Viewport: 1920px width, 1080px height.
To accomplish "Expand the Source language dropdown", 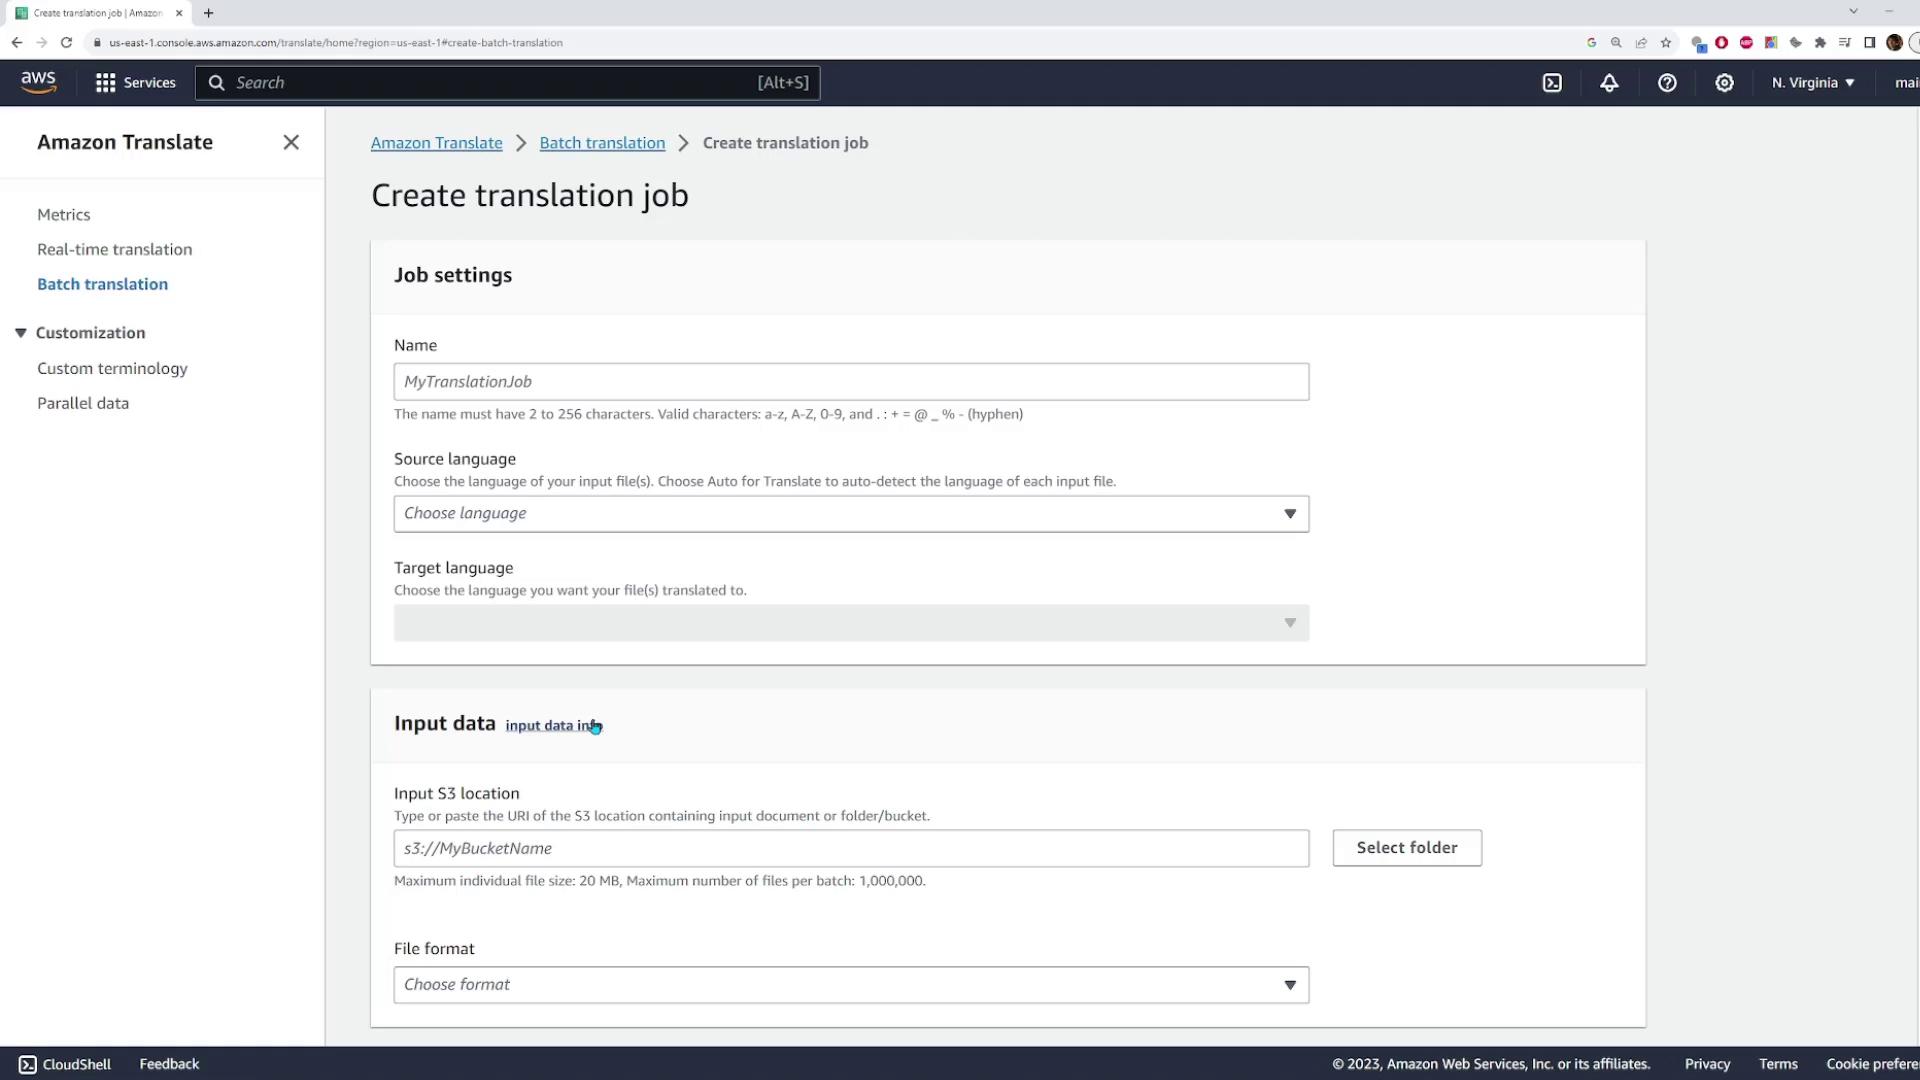I will [x=851, y=514].
